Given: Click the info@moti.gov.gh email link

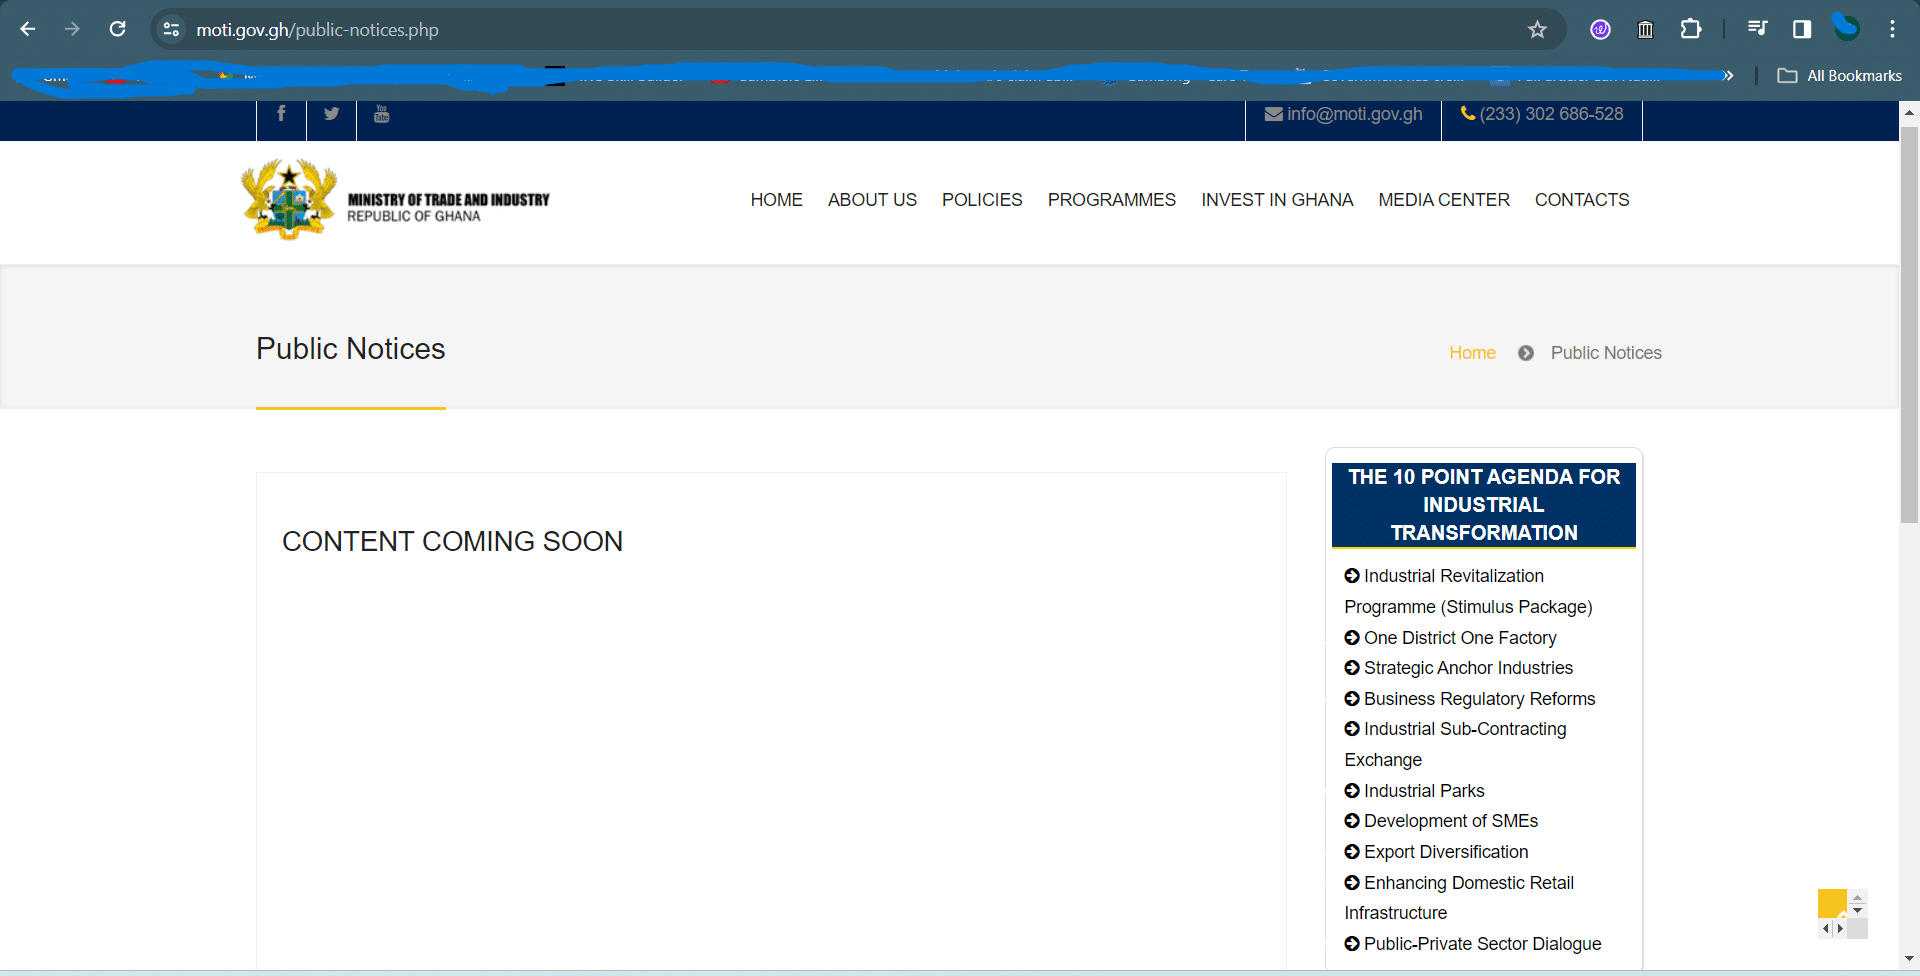Looking at the screenshot, I should (1343, 114).
